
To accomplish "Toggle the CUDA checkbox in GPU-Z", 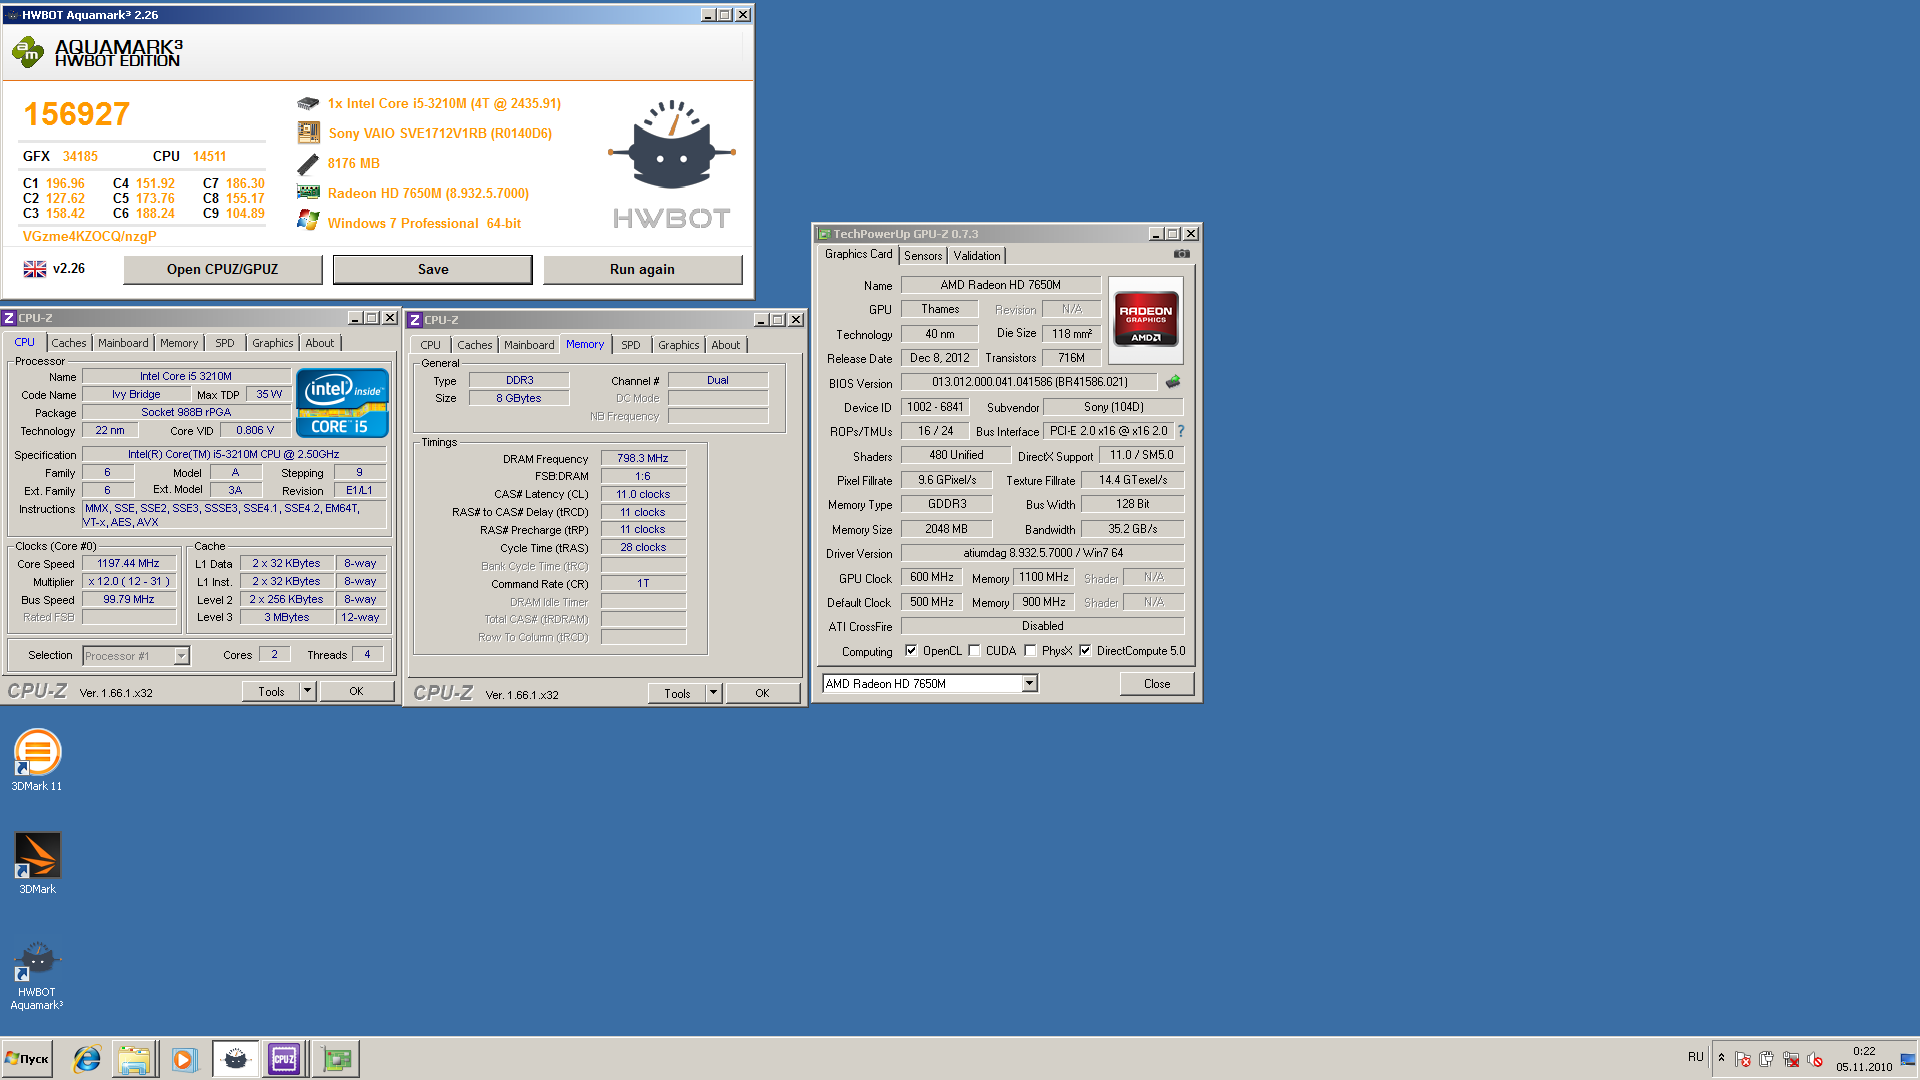I will [x=974, y=650].
